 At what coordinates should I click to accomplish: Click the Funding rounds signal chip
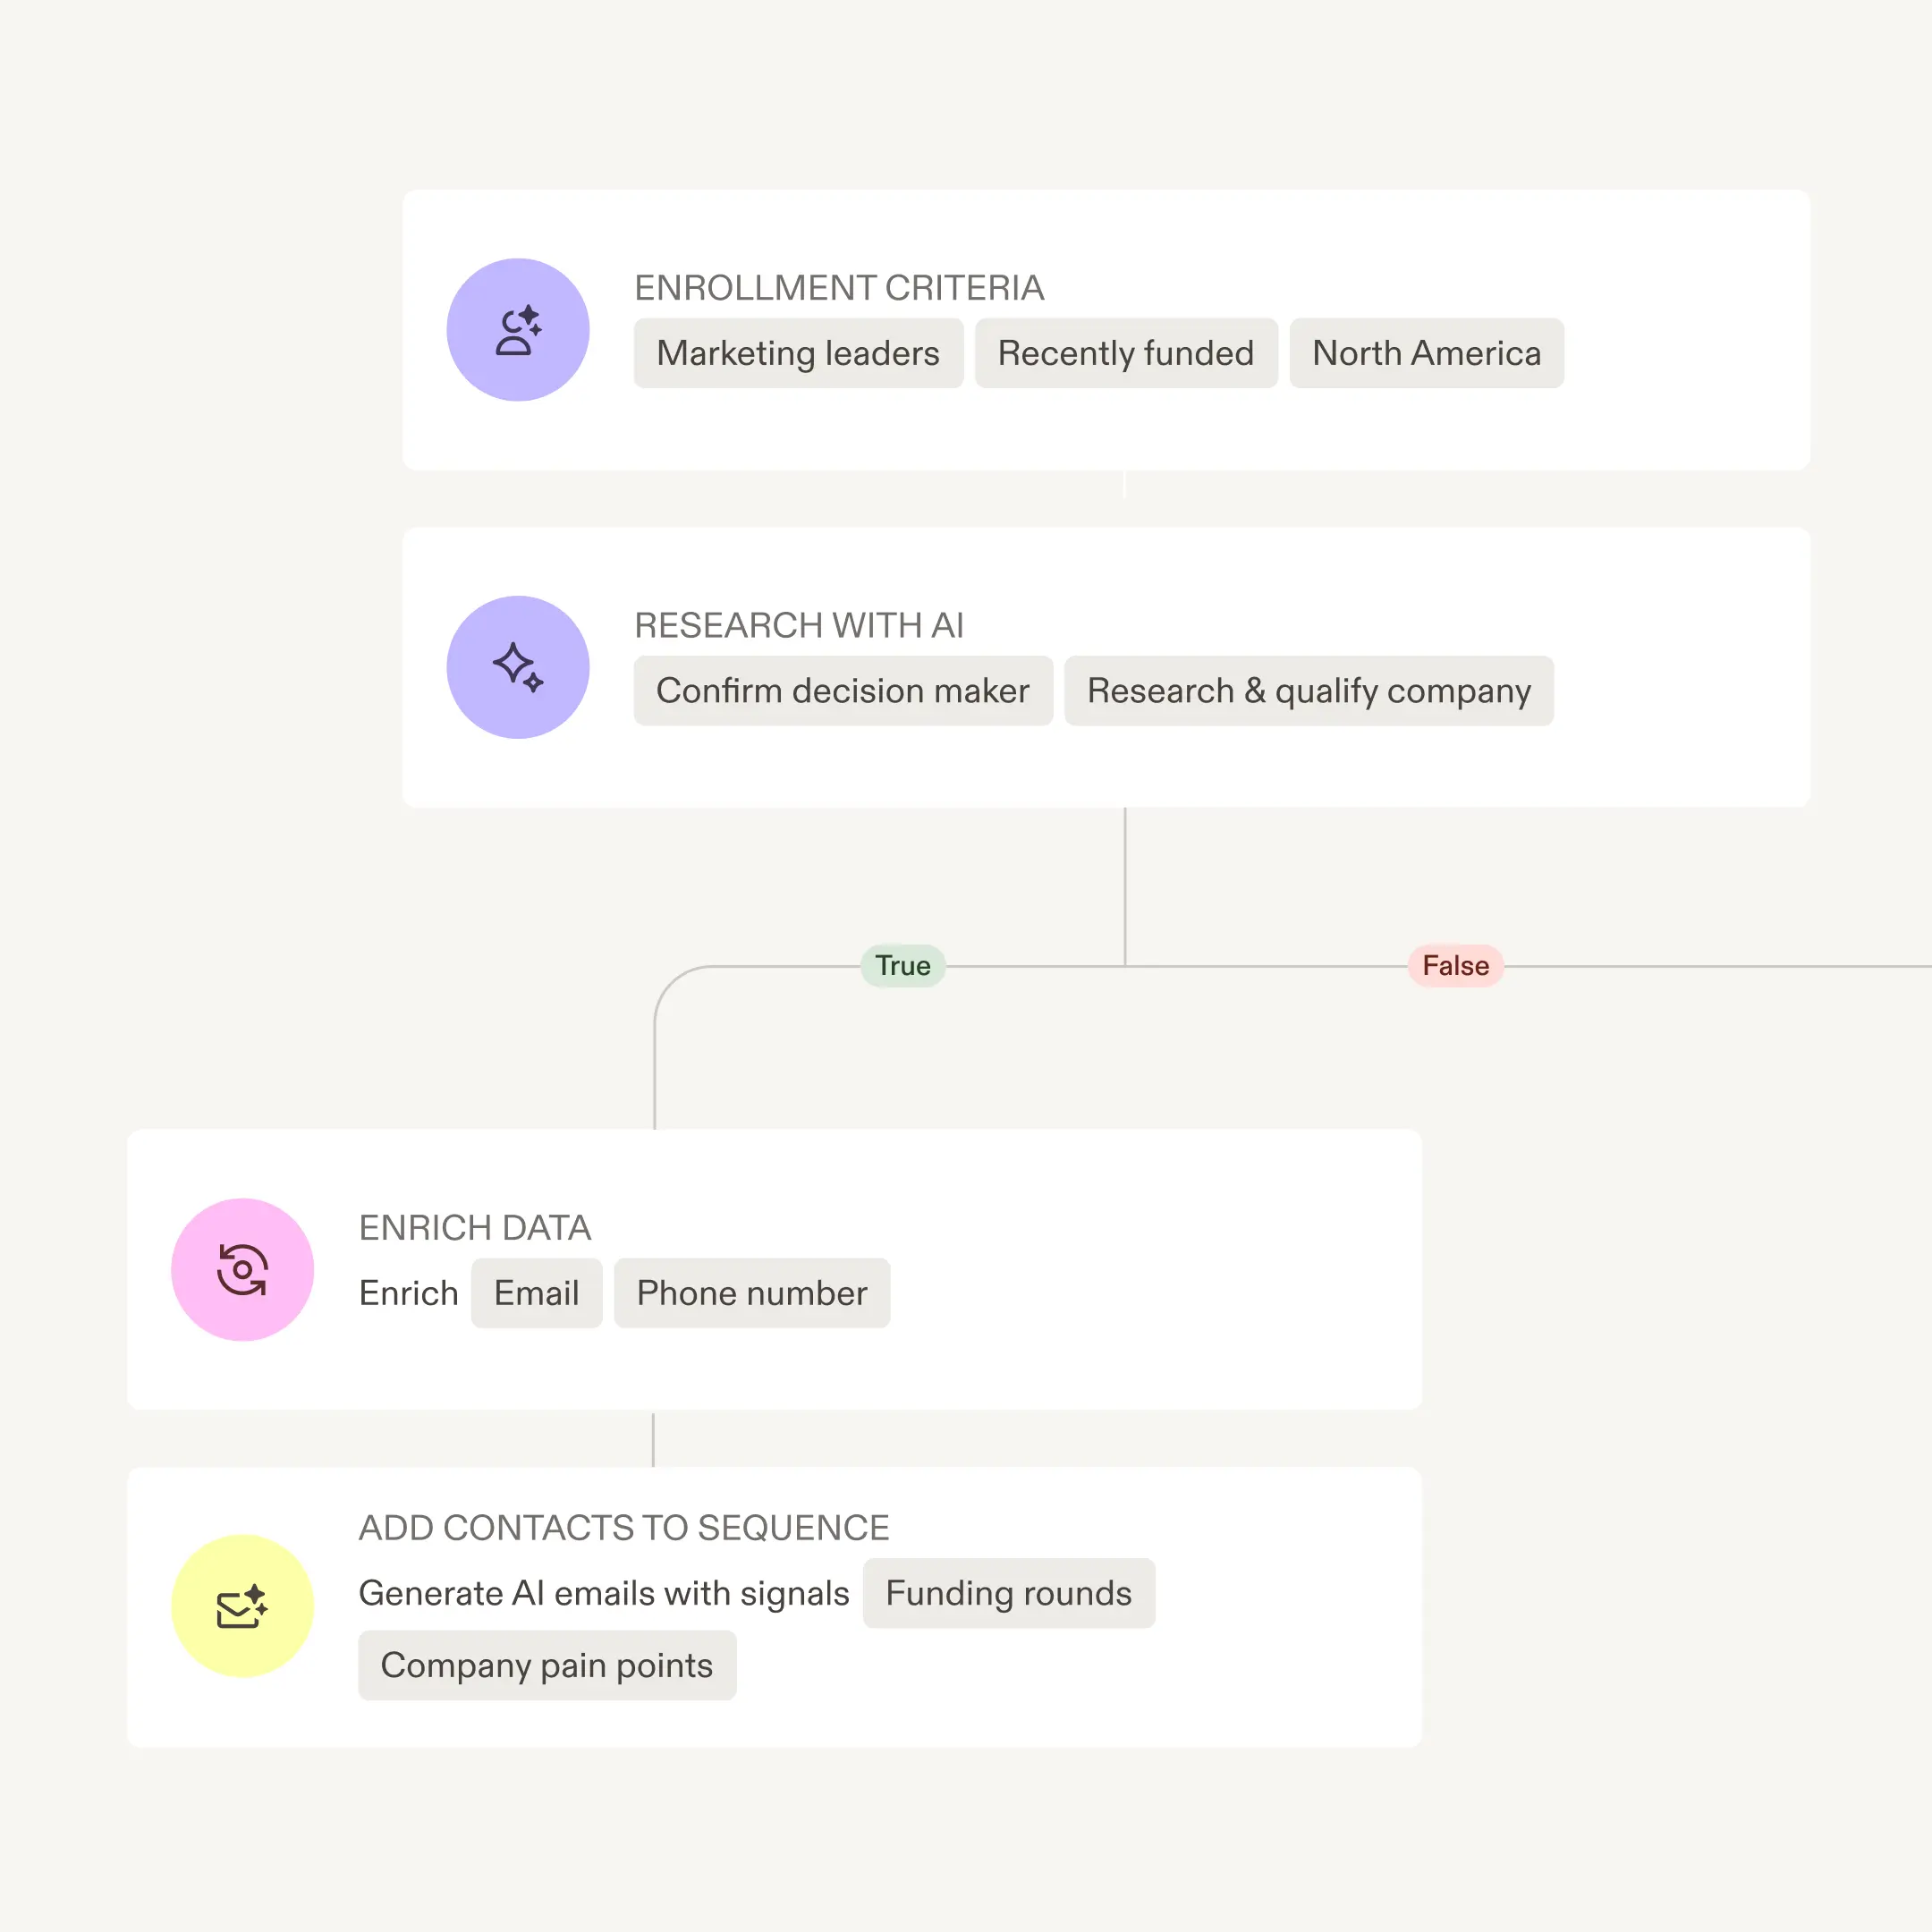coord(1008,1593)
